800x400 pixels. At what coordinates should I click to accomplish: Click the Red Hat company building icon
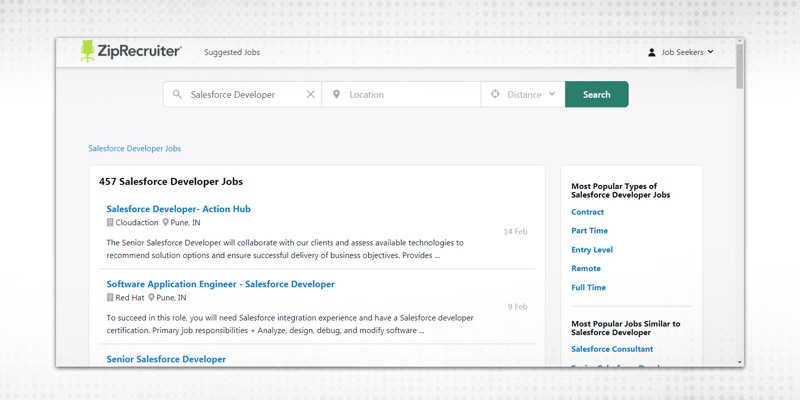110,298
